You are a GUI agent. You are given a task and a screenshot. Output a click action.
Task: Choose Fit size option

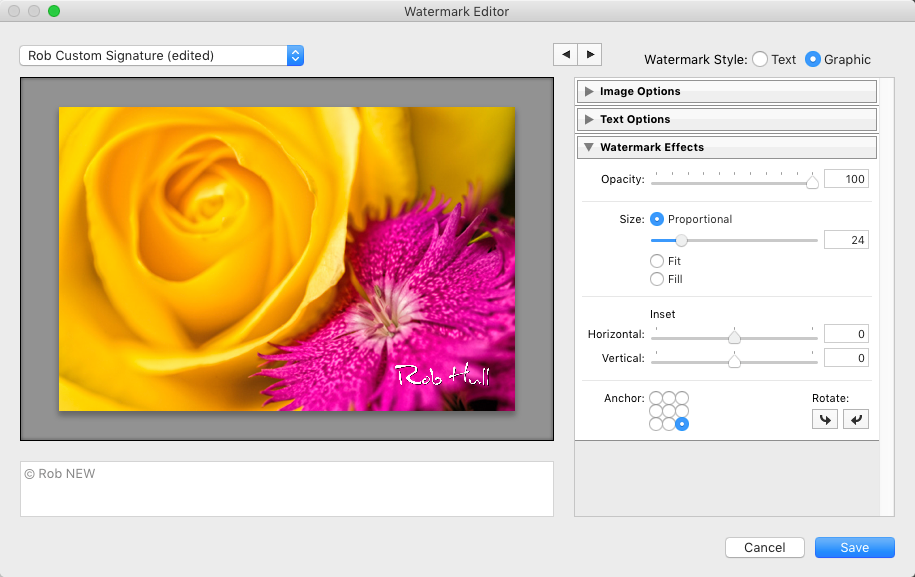pos(656,261)
